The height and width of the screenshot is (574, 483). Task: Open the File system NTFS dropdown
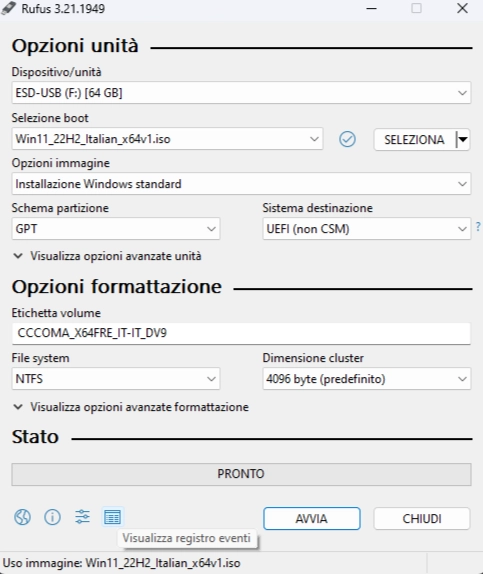[116, 379]
